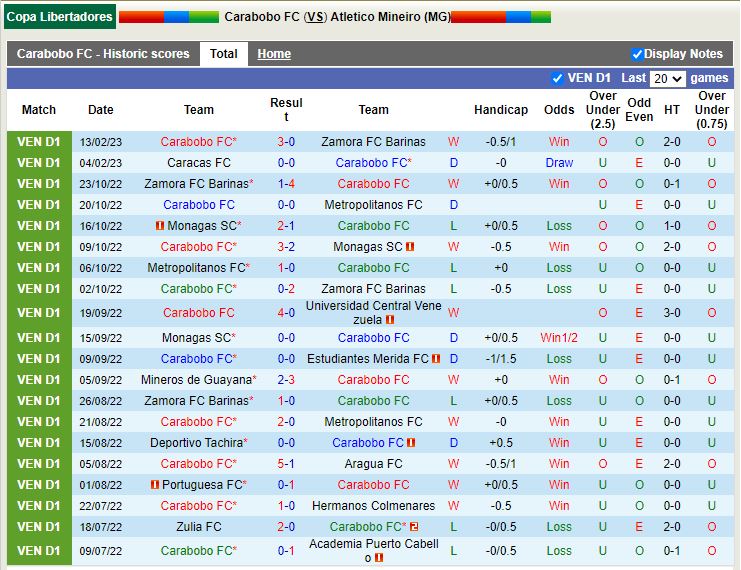Click the 5-1 score against Aragua FC
Image resolution: width=741 pixels, height=570 pixels.
286,464
